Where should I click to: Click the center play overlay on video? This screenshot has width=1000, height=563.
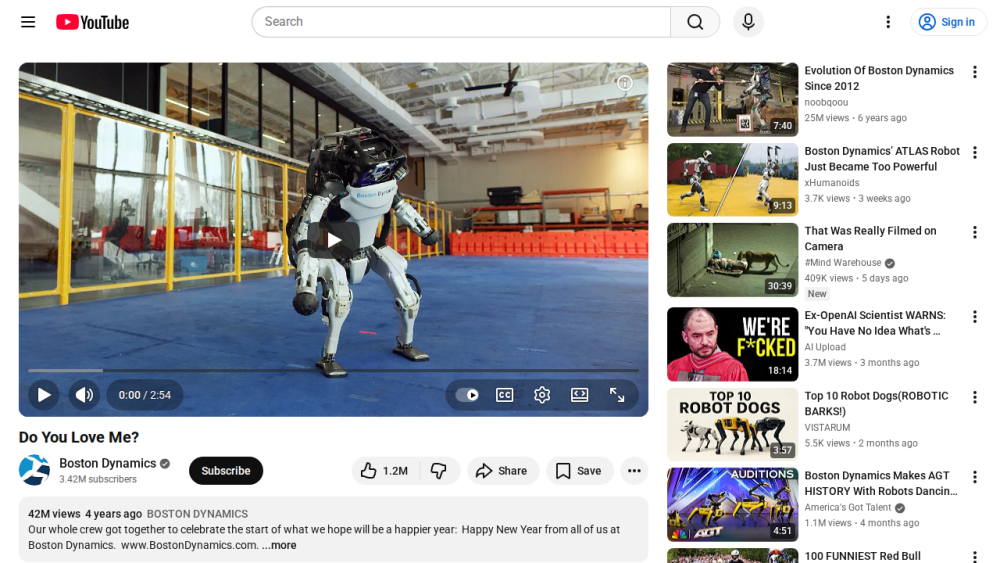coord(334,240)
